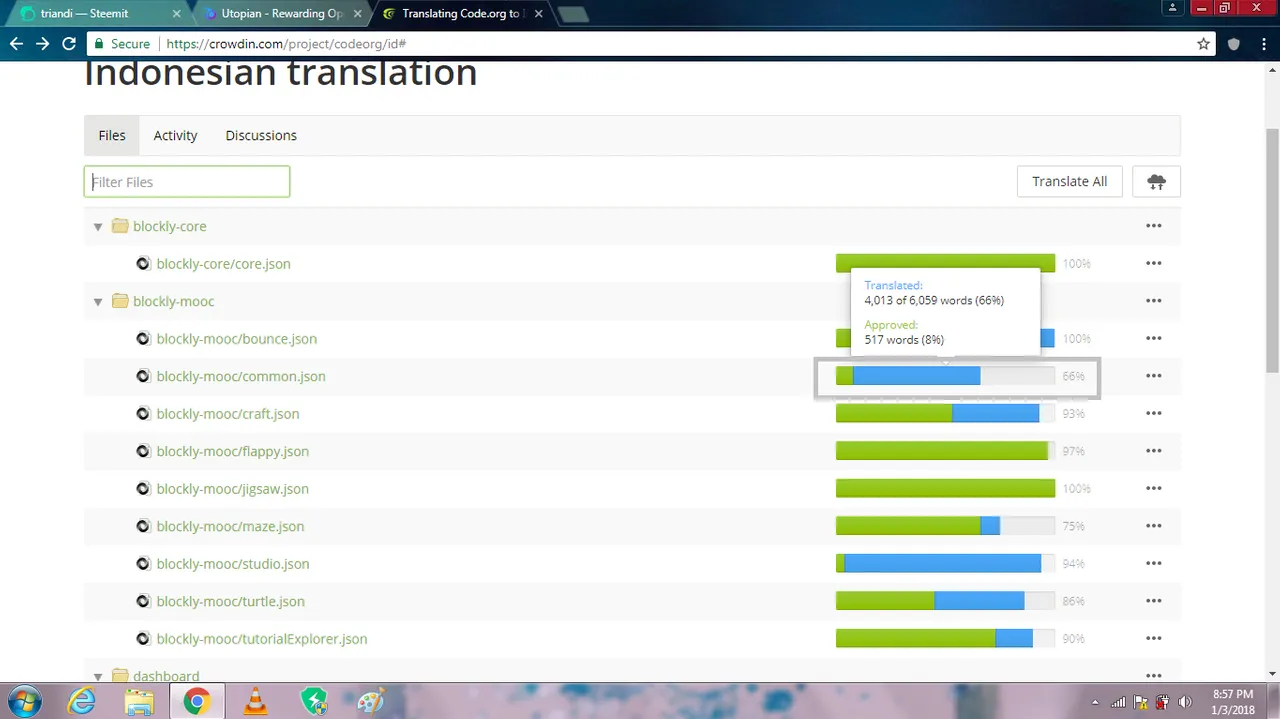Open the download/upload cloud icon button
Screen dimensions: 1280x719
(x=1156, y=181)
